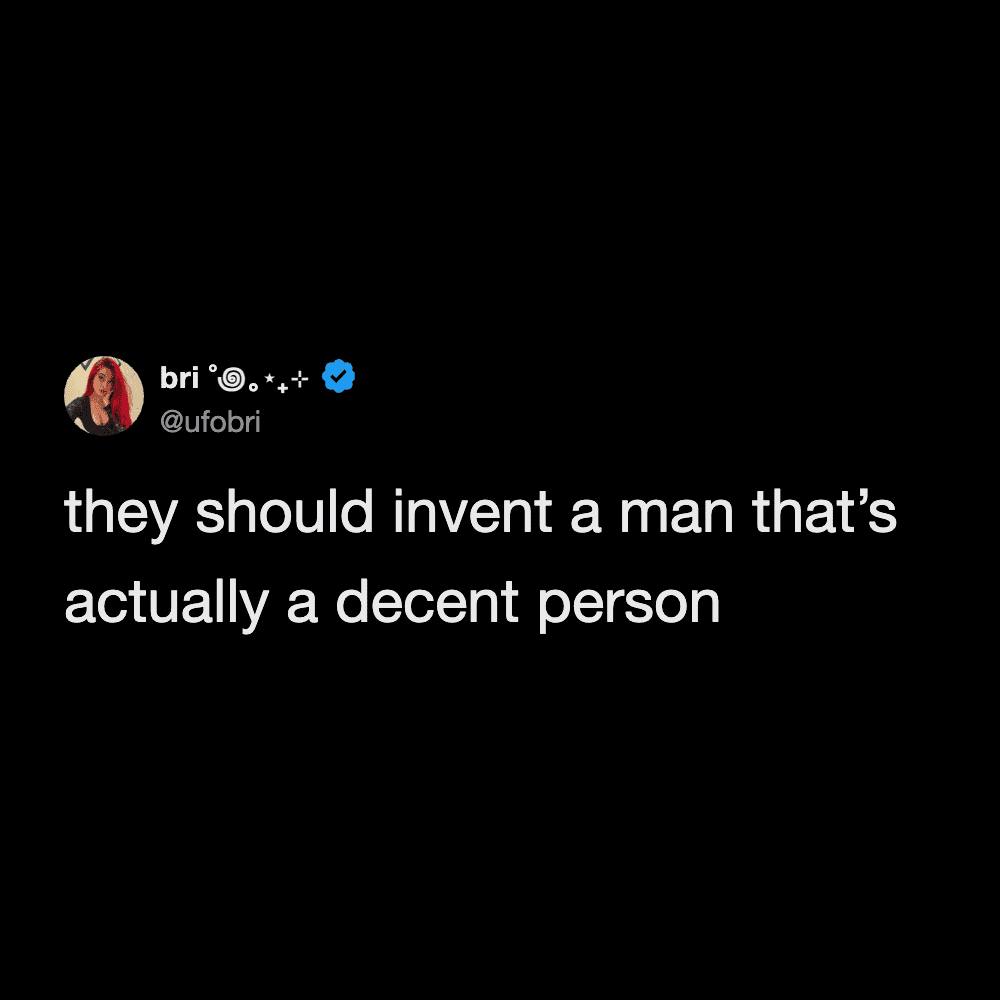
Task: Click the small degree circle before the spiral
Action: click(213, 368)
